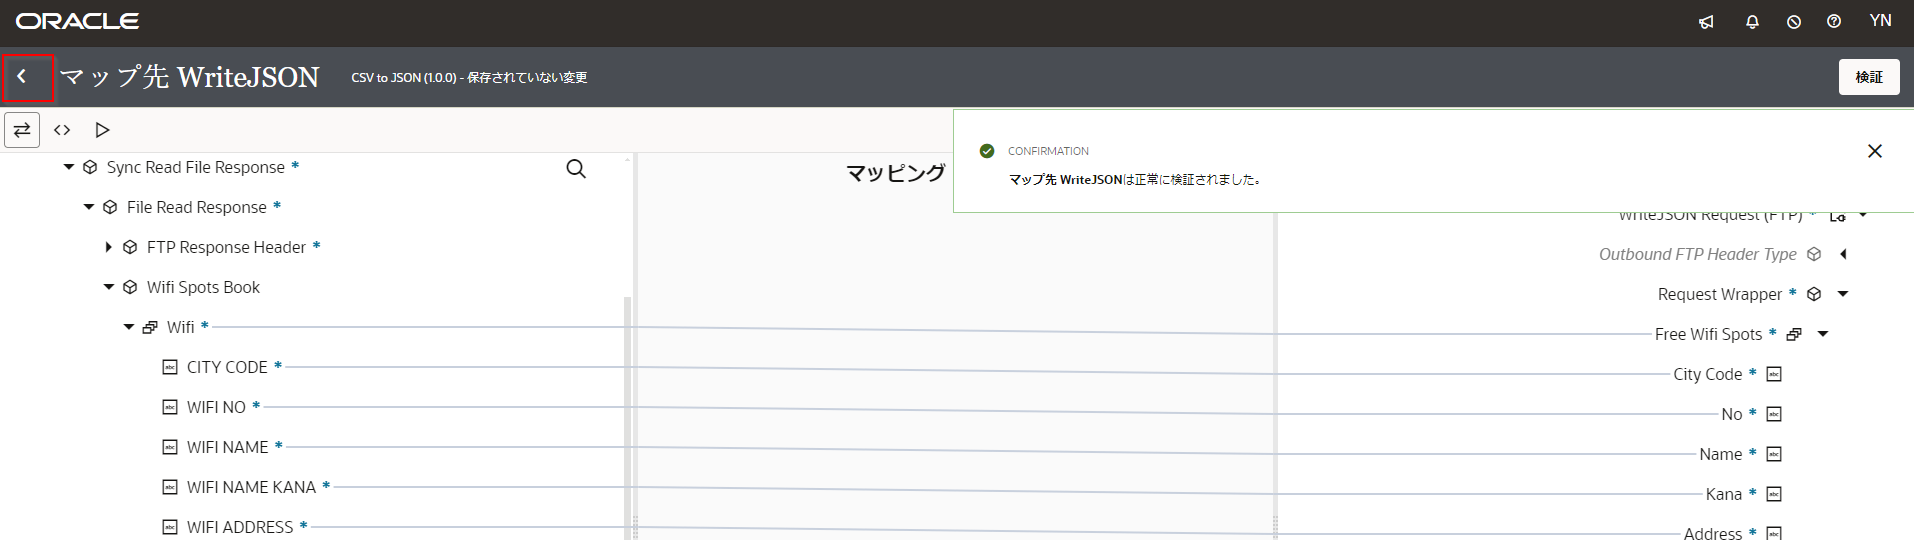Screen dimensions: 1914x540
Task: Dismiss the confirmation message with X
Action: [x=1875, y=151]
